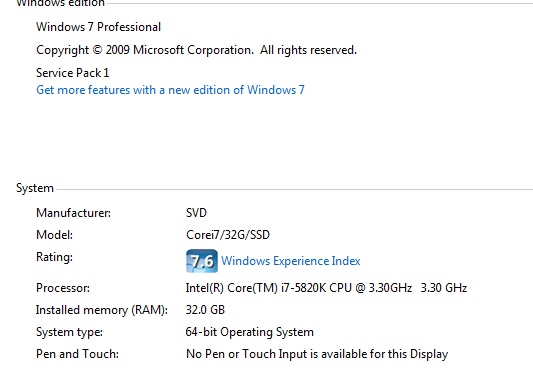
Task: Select the Corei7/32G/SSD model value
Action: click(x=228, y=235)
